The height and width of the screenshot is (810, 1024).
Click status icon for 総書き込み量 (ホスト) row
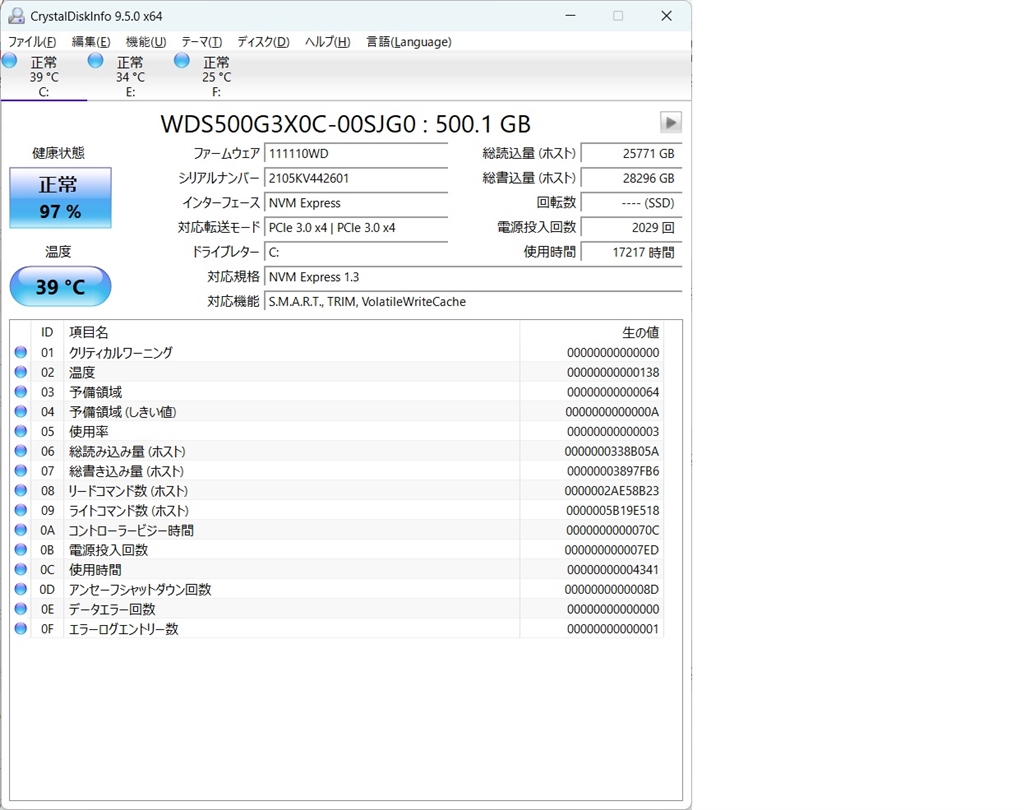21,470
